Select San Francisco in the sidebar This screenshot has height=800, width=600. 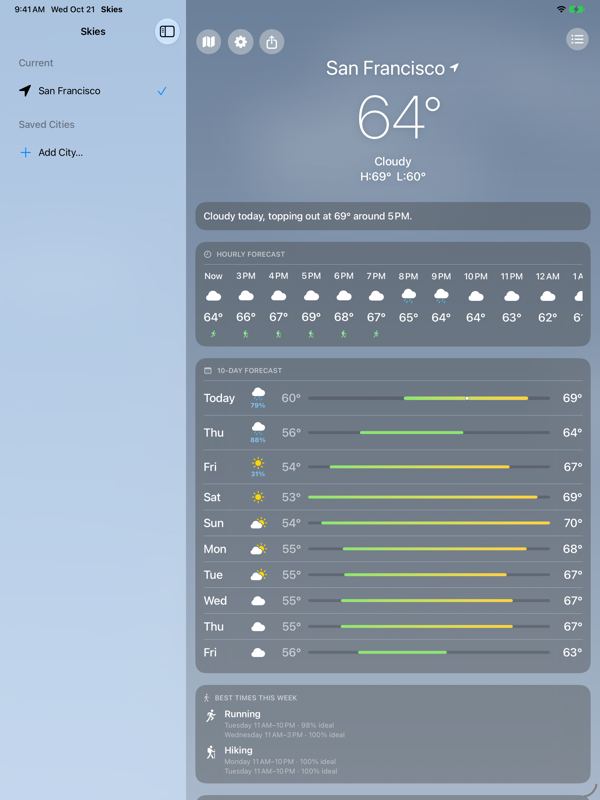point(93,91)
